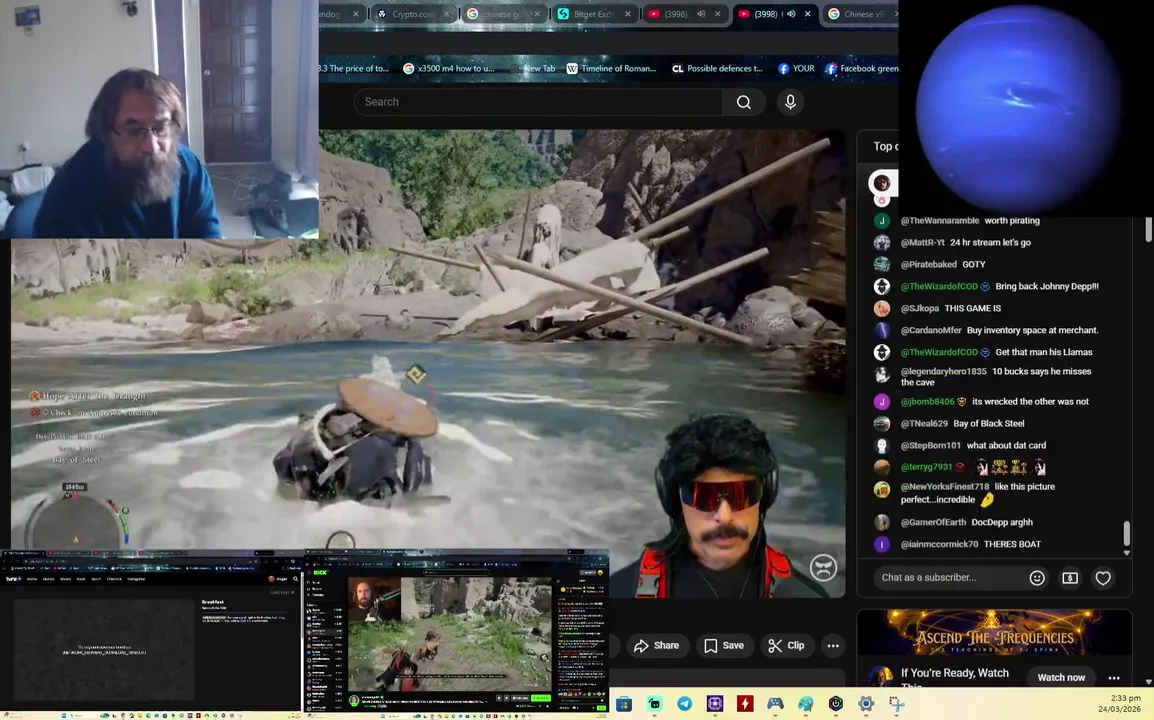This screenshot has width=1154, height=720.
Task: Open Settings gear on the taskbar
Action: point(866,704)
